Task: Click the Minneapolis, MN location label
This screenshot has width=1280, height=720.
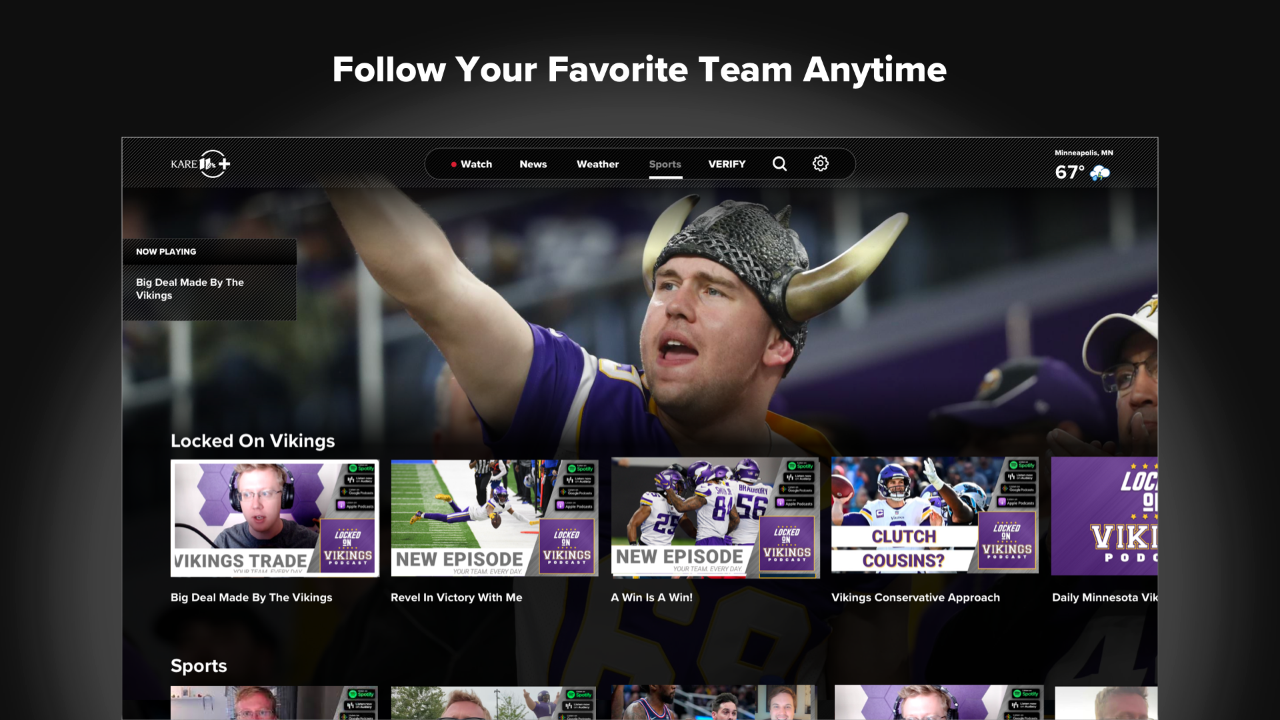Action: click(x=1084, y=153)
